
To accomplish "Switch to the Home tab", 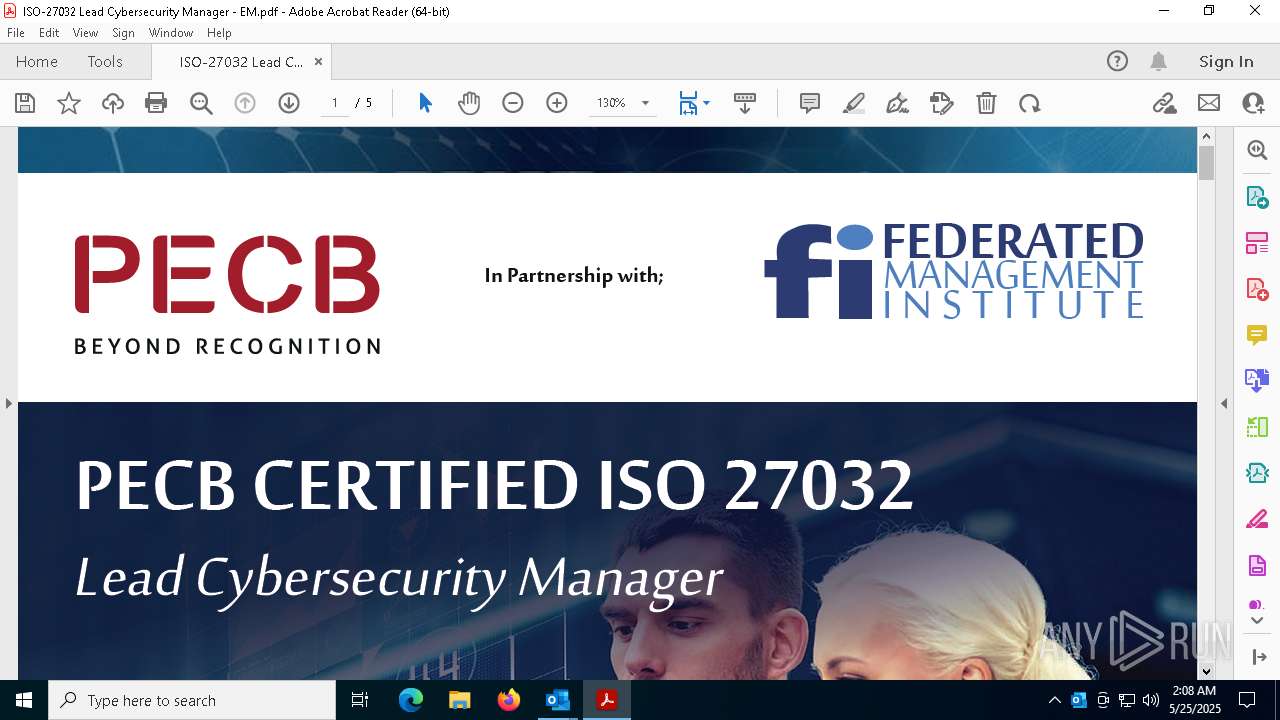I will pyautogui.click(x=37, y=61).
